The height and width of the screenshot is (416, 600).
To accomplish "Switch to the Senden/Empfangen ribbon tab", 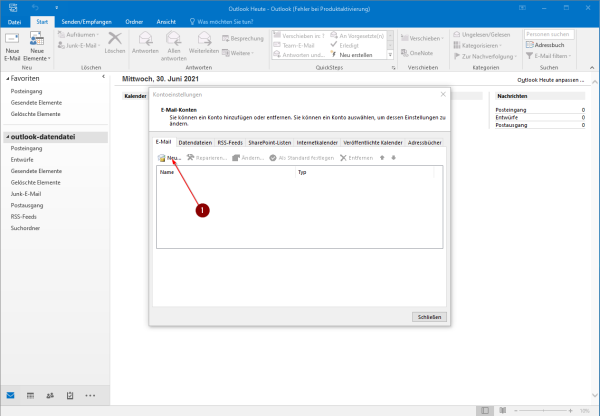I will pyautogui.click(x=86, y=22).
